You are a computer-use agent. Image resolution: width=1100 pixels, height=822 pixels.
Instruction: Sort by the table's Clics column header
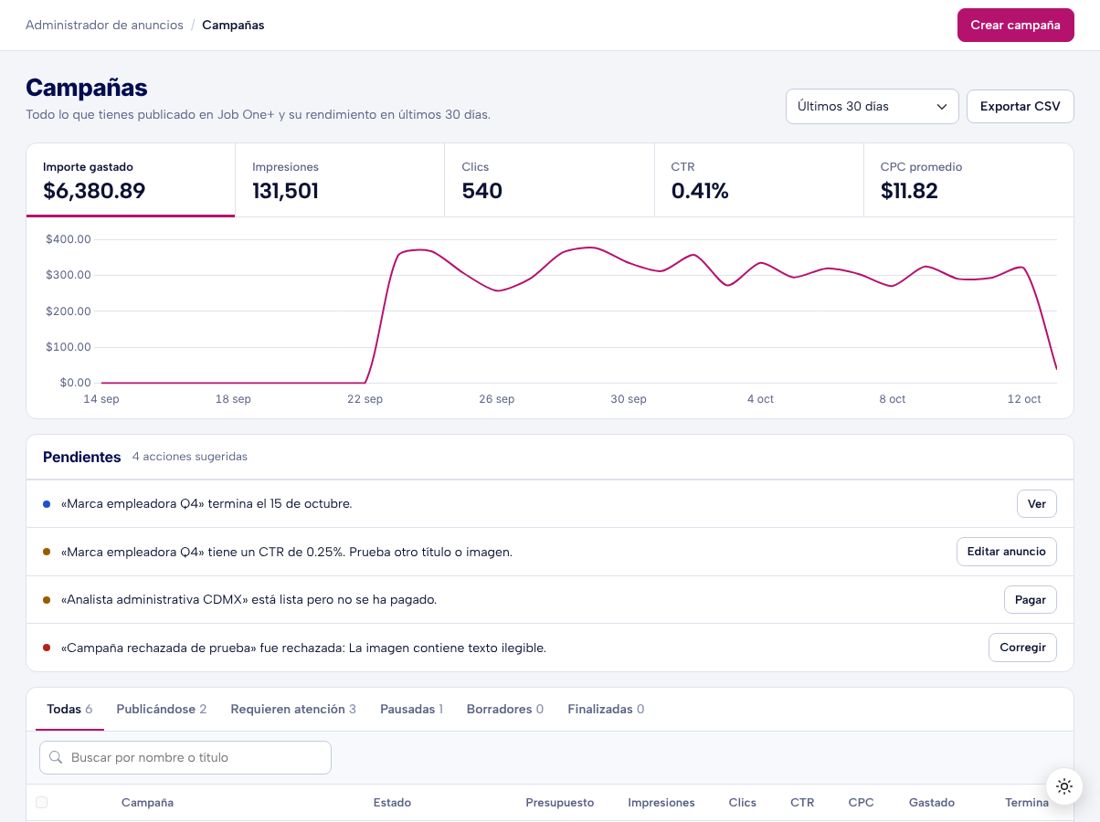pyautogui.click(x=742, y=802)
